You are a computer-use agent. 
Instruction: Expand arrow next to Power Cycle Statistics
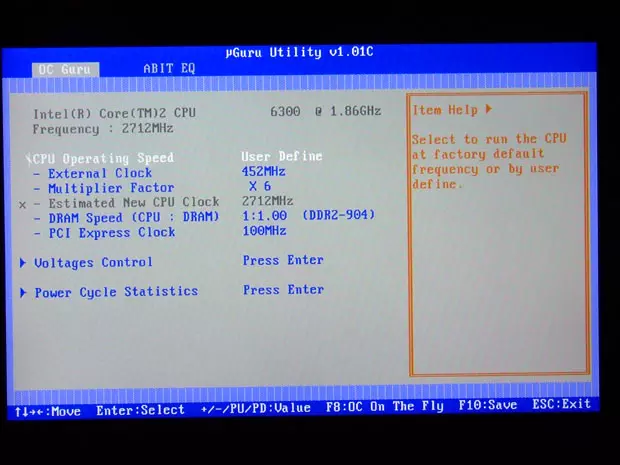[x=23, y=293]
